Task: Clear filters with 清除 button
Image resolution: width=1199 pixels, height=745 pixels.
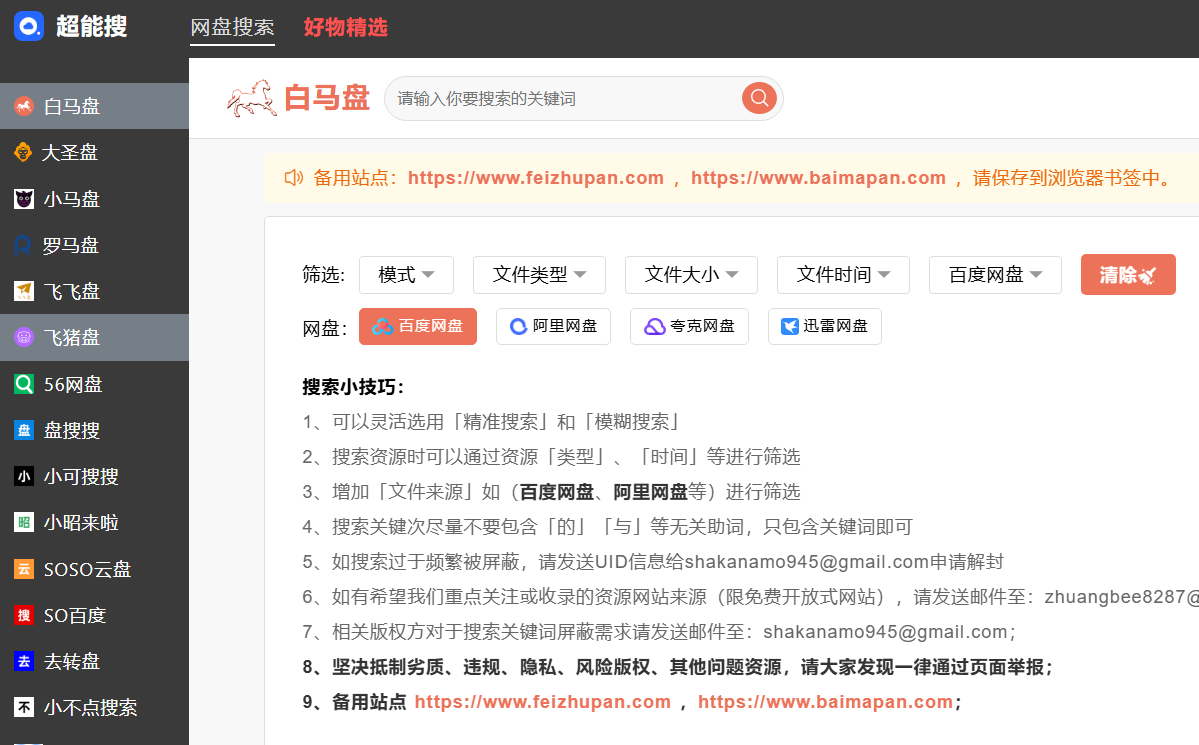Action: [1128, 275]
